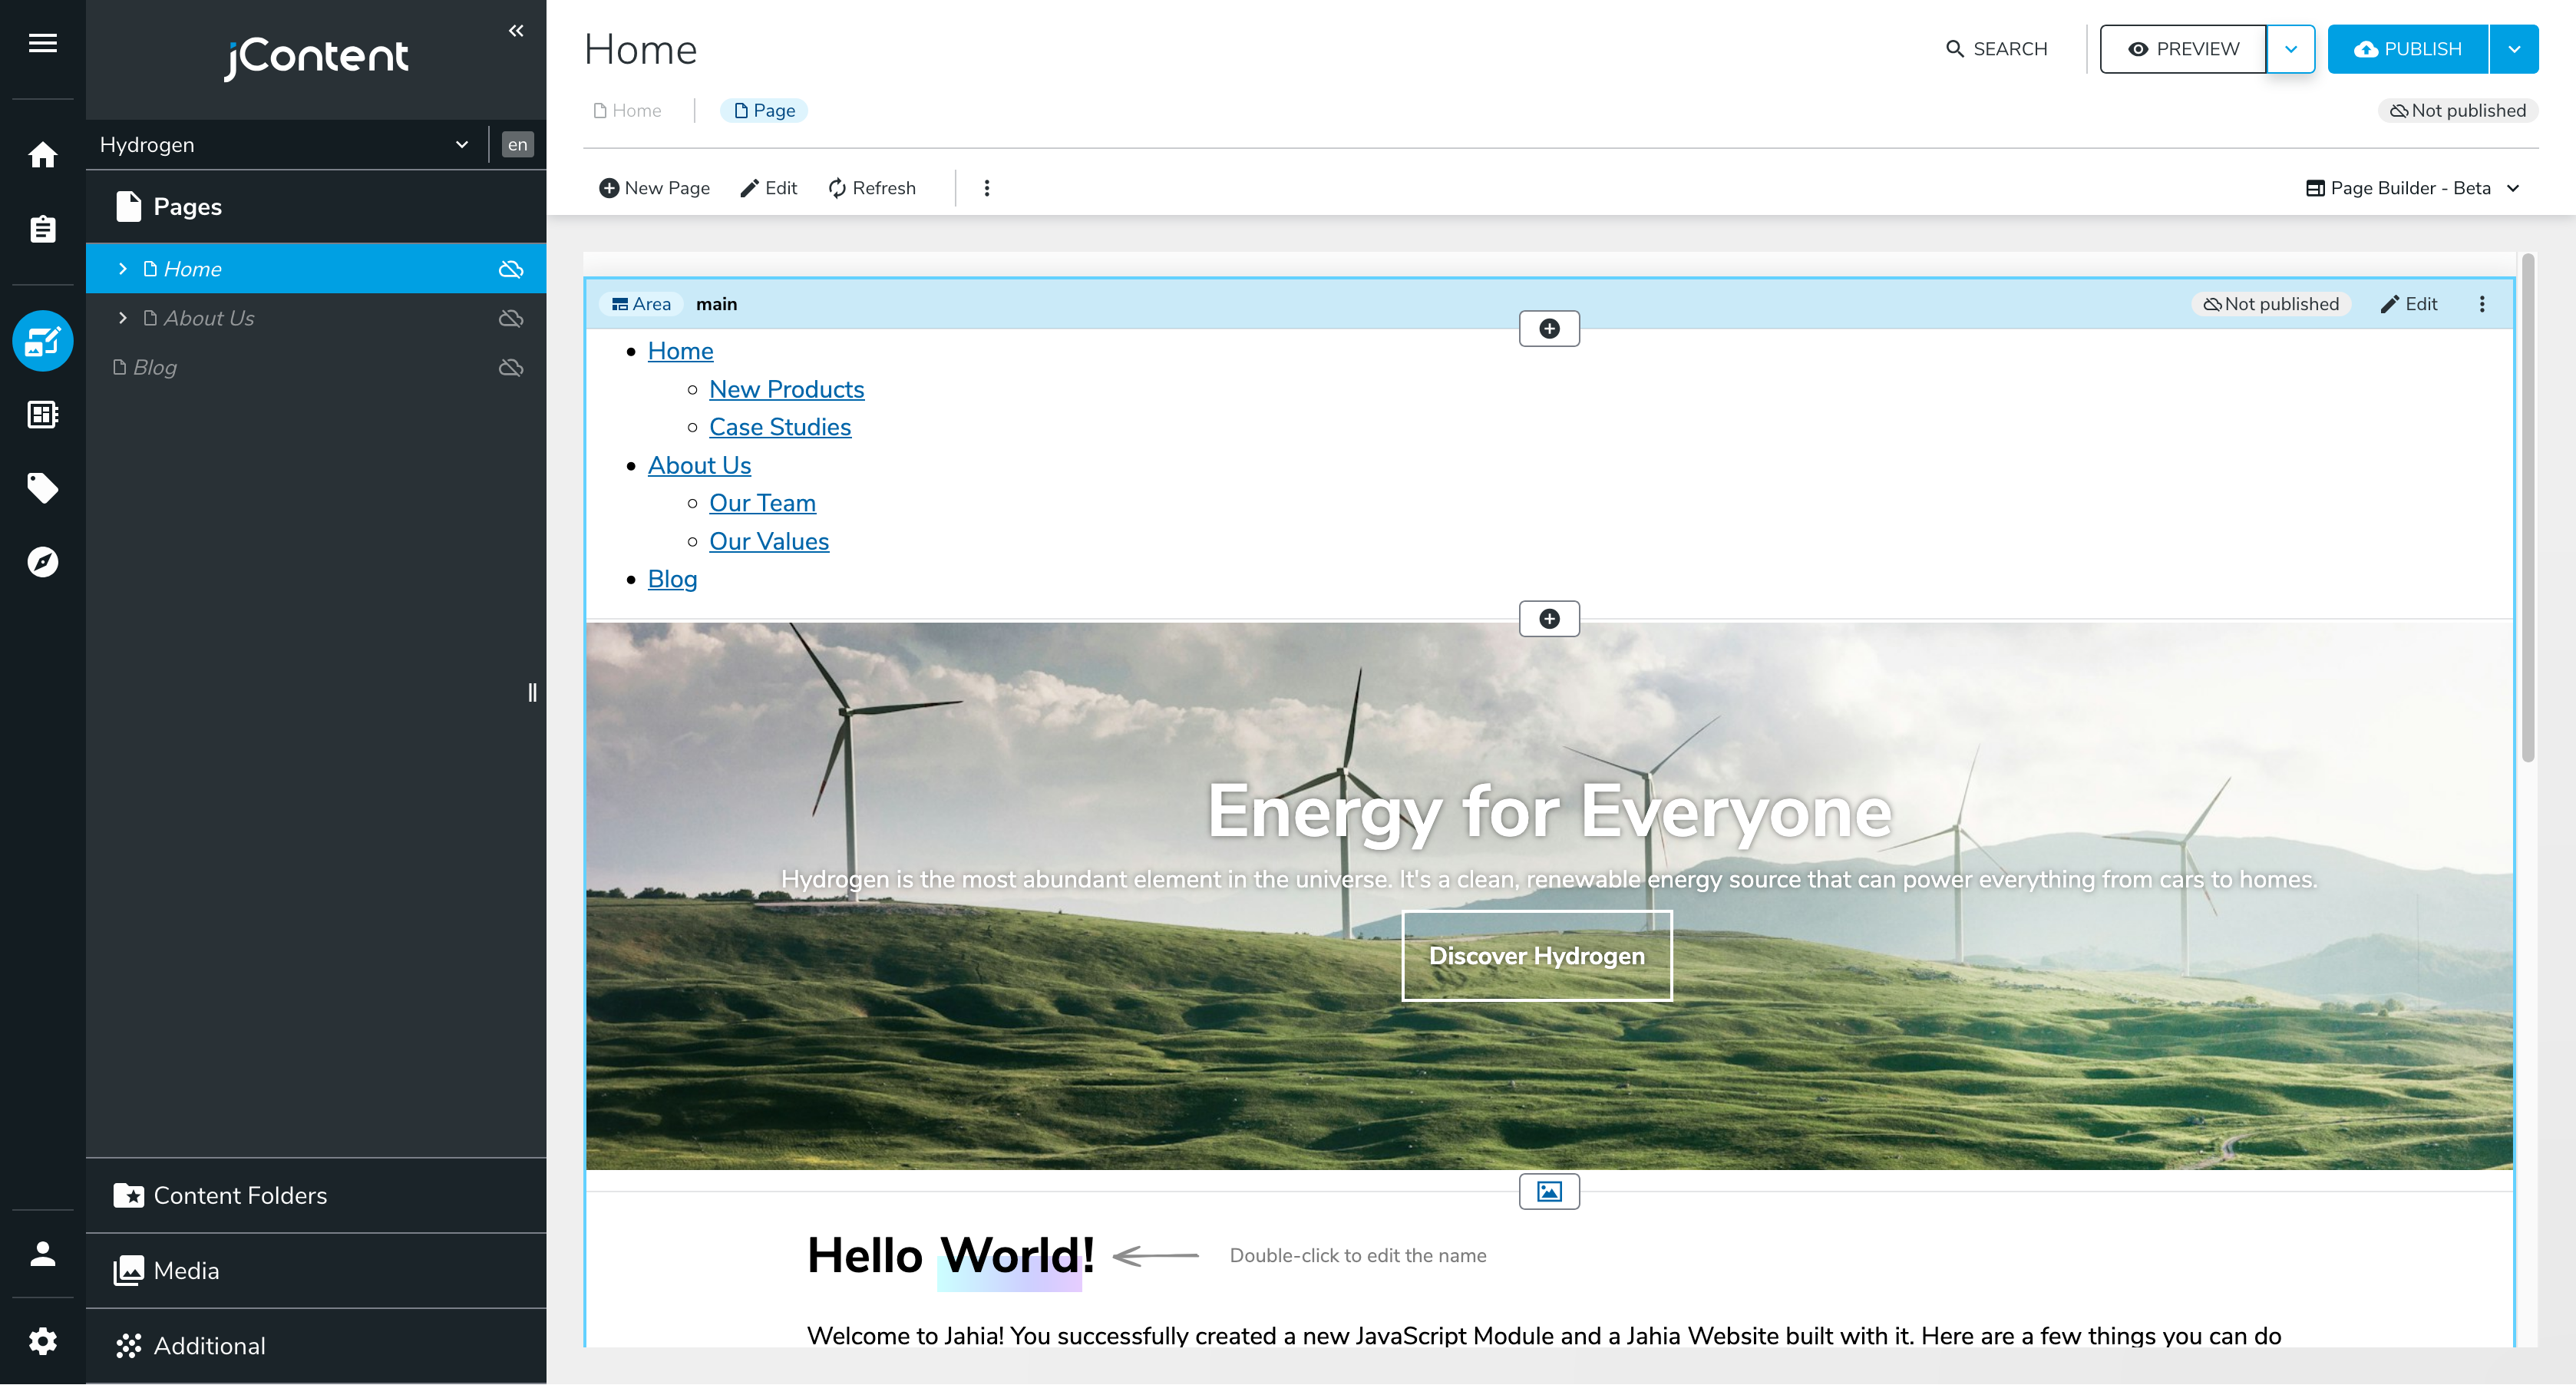Select the Blog page in tree
This screenshot has height=1385, width=2576.
coord(155,368)
